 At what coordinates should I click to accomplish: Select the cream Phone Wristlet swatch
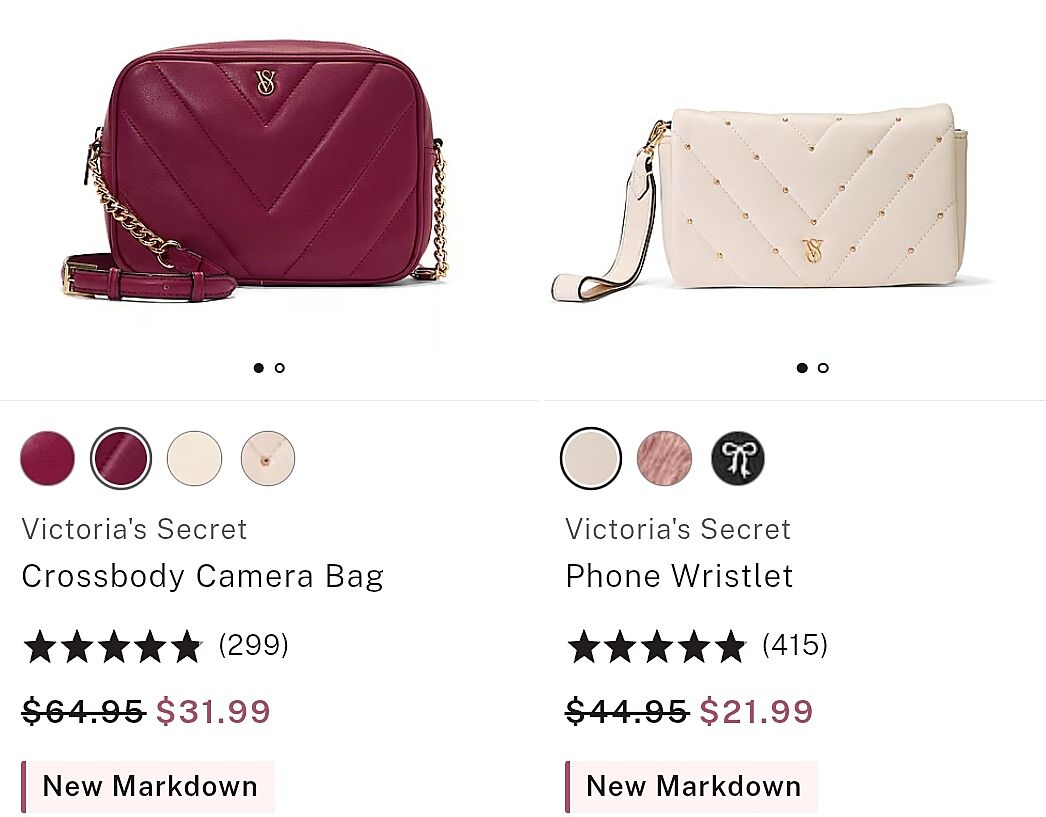pos(591,458)
